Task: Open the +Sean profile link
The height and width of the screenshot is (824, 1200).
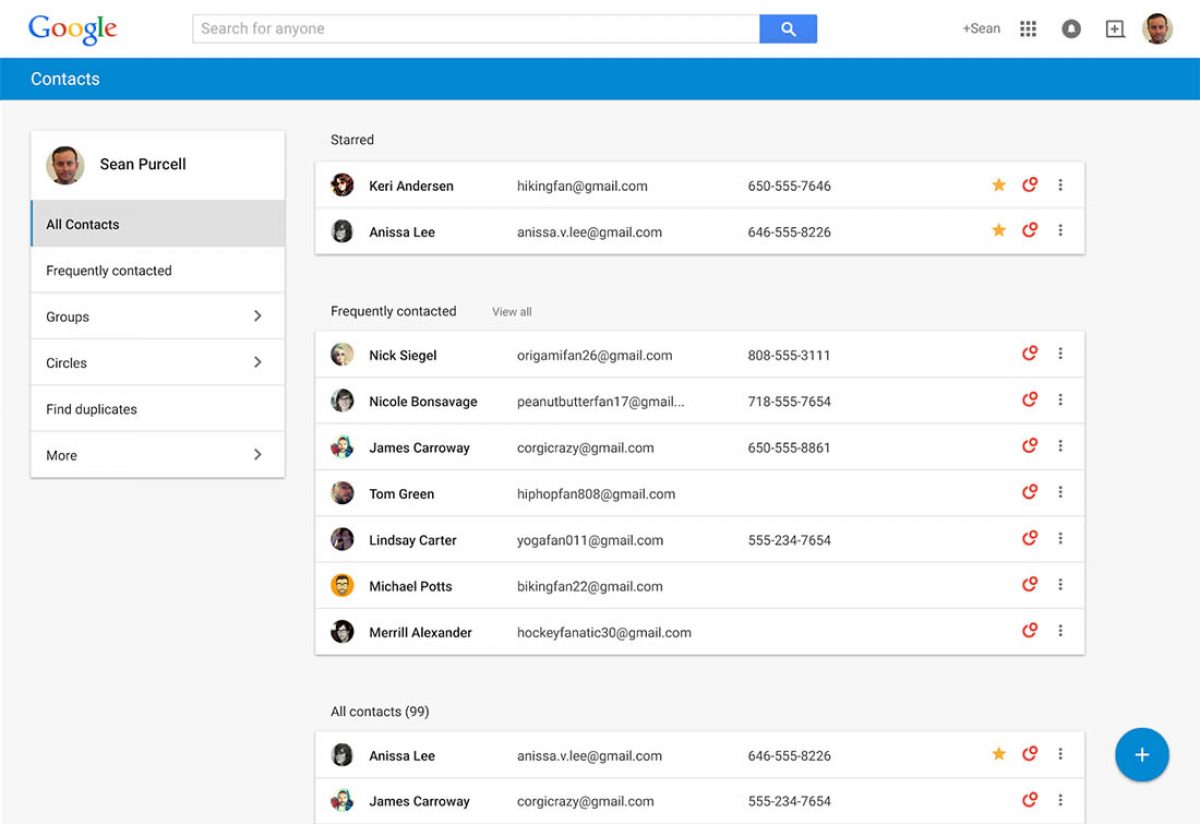Action: click(981, 29)
